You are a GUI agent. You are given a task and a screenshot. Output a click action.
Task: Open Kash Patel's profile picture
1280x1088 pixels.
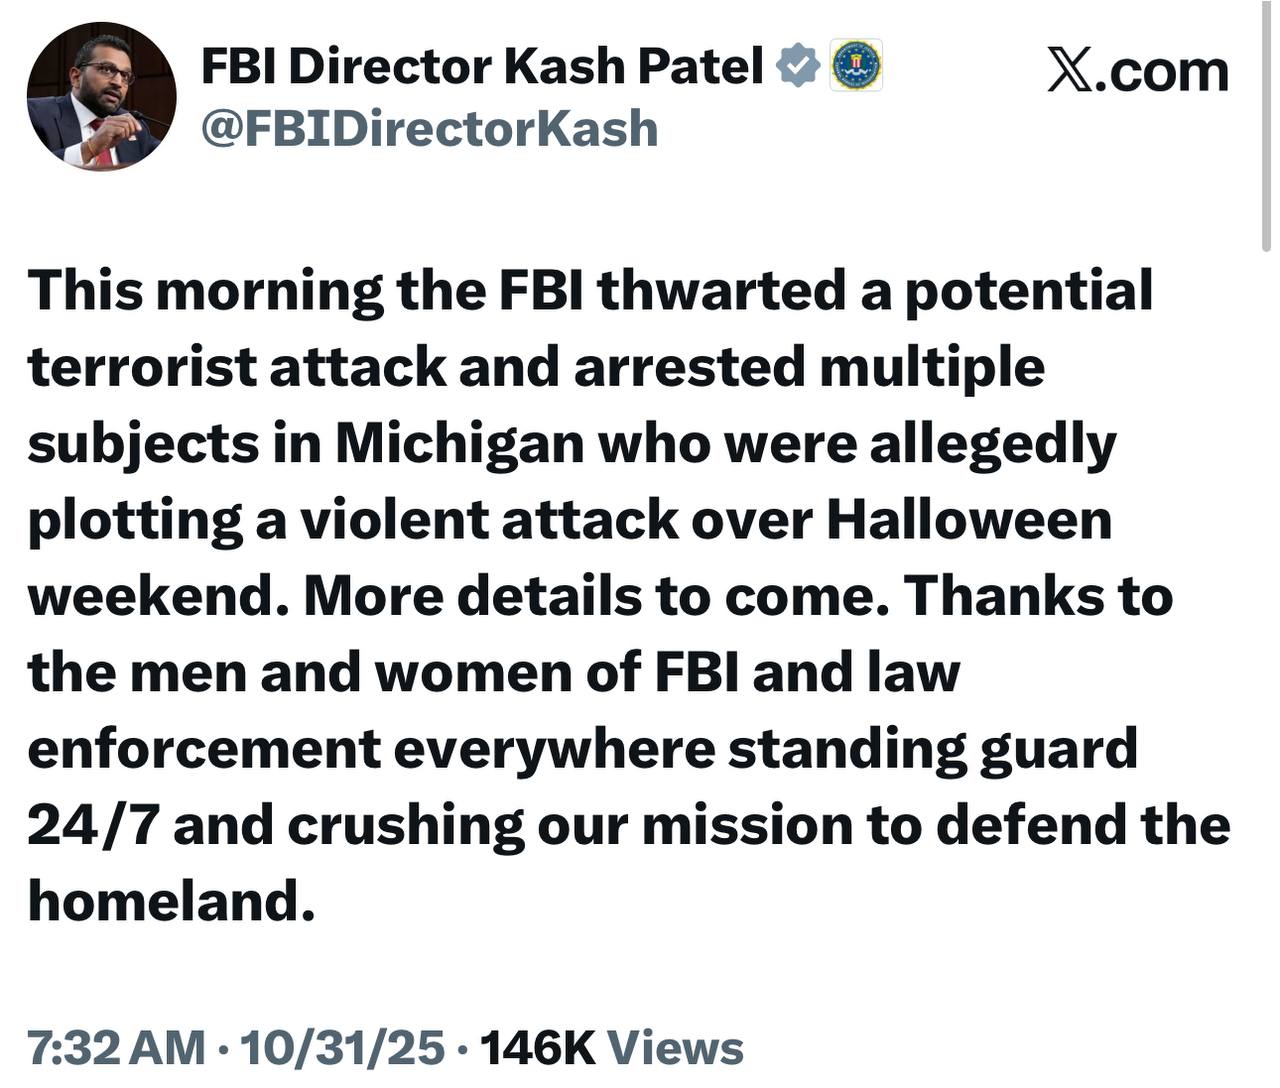click(x=101, y=97)
